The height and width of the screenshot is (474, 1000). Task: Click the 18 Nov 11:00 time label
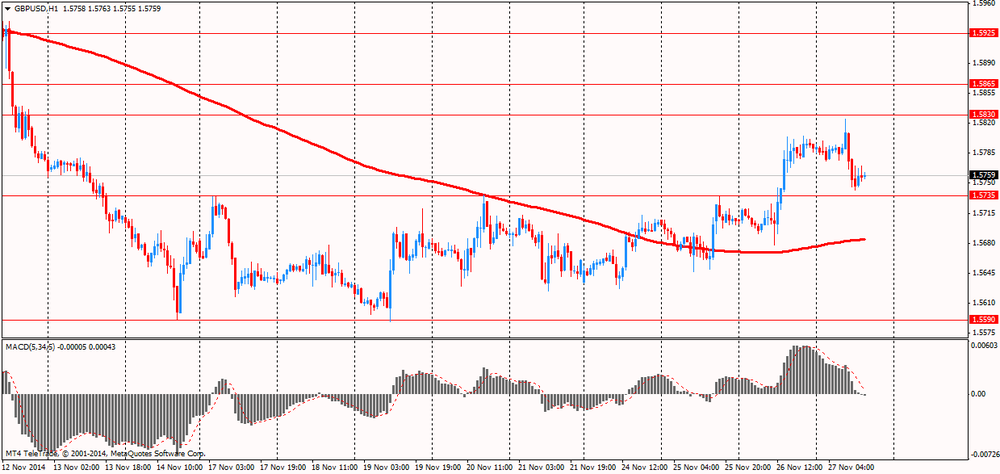(335, 467)
